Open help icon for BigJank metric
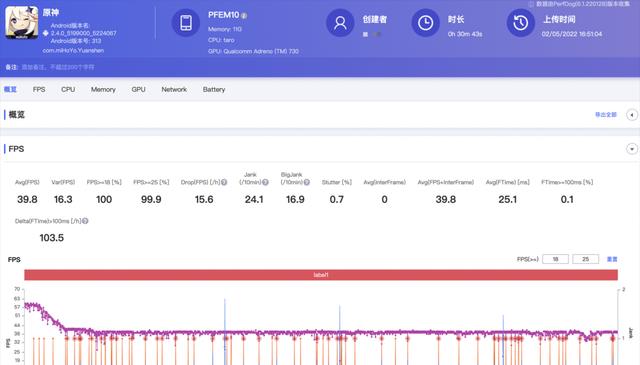The width and height of the screenshot is (640, 365). pyautogui.click(x=307, y=182)
